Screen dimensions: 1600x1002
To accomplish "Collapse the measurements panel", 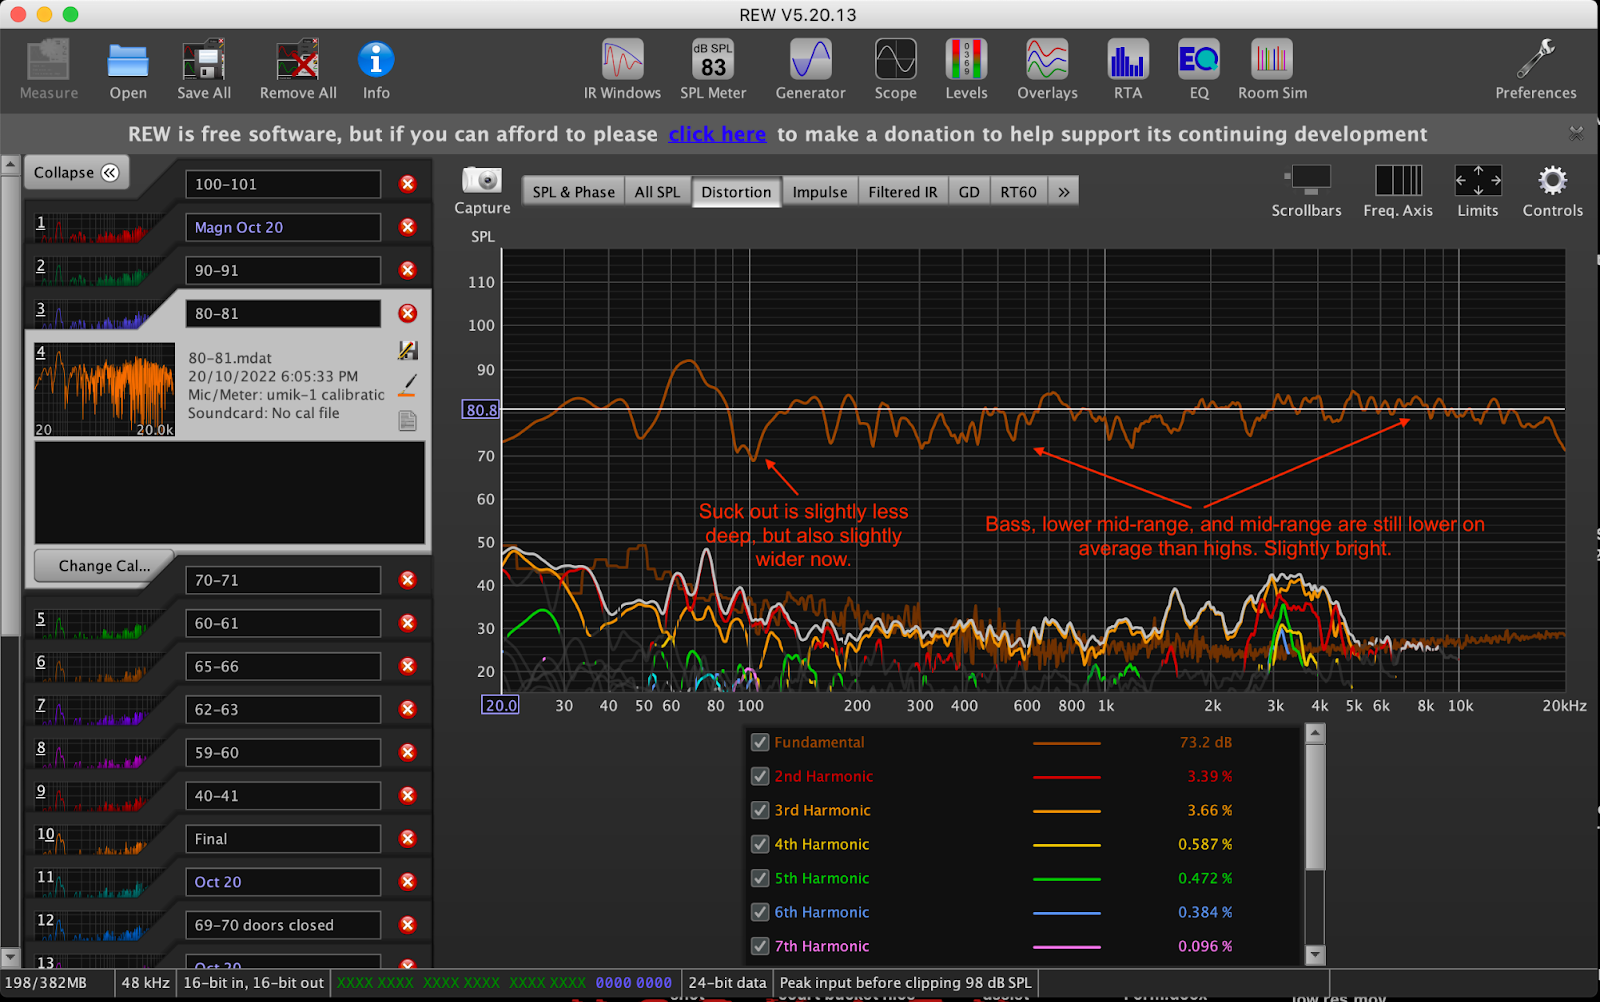I will [x=76, y=172].
